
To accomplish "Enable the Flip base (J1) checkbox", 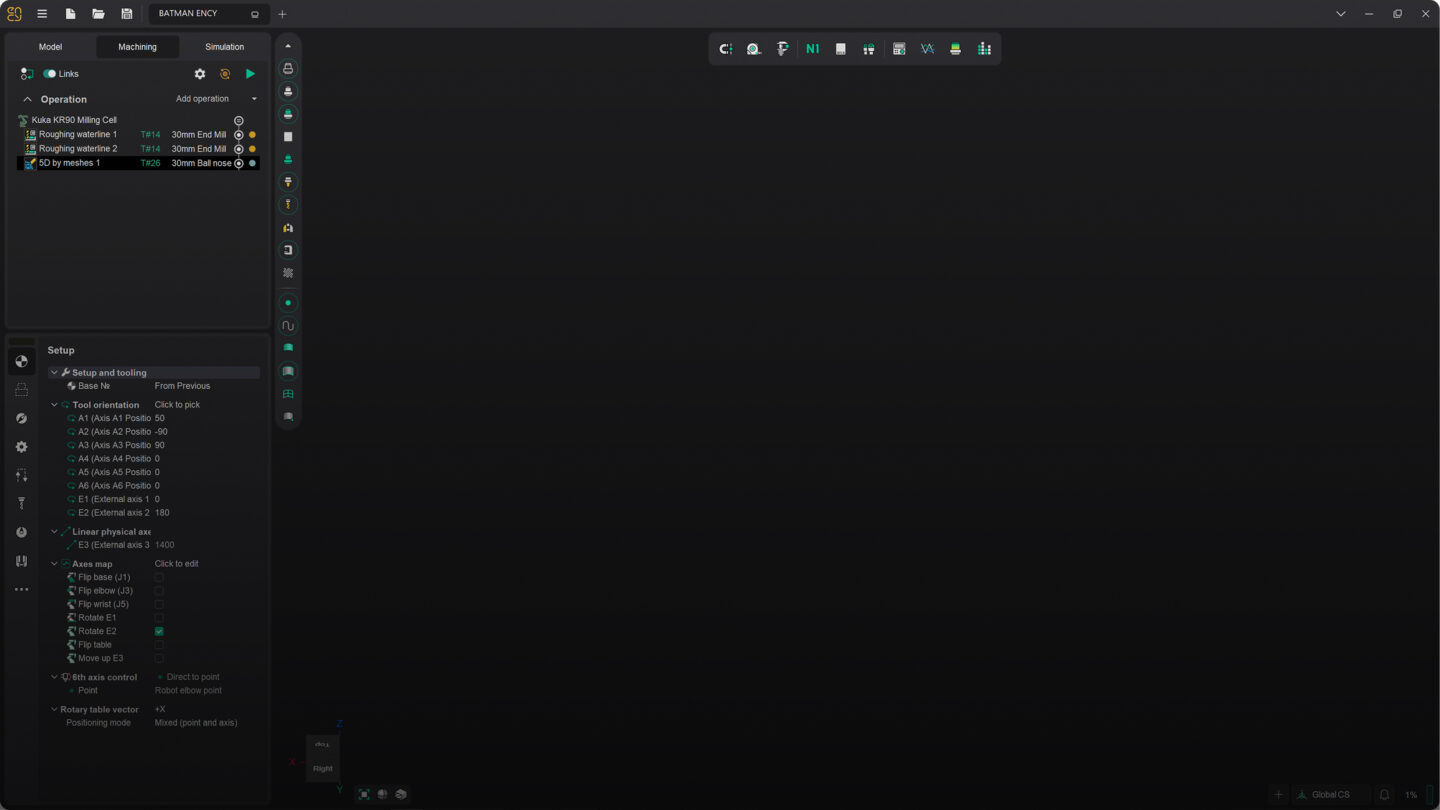I will click(x=159, y=578).
